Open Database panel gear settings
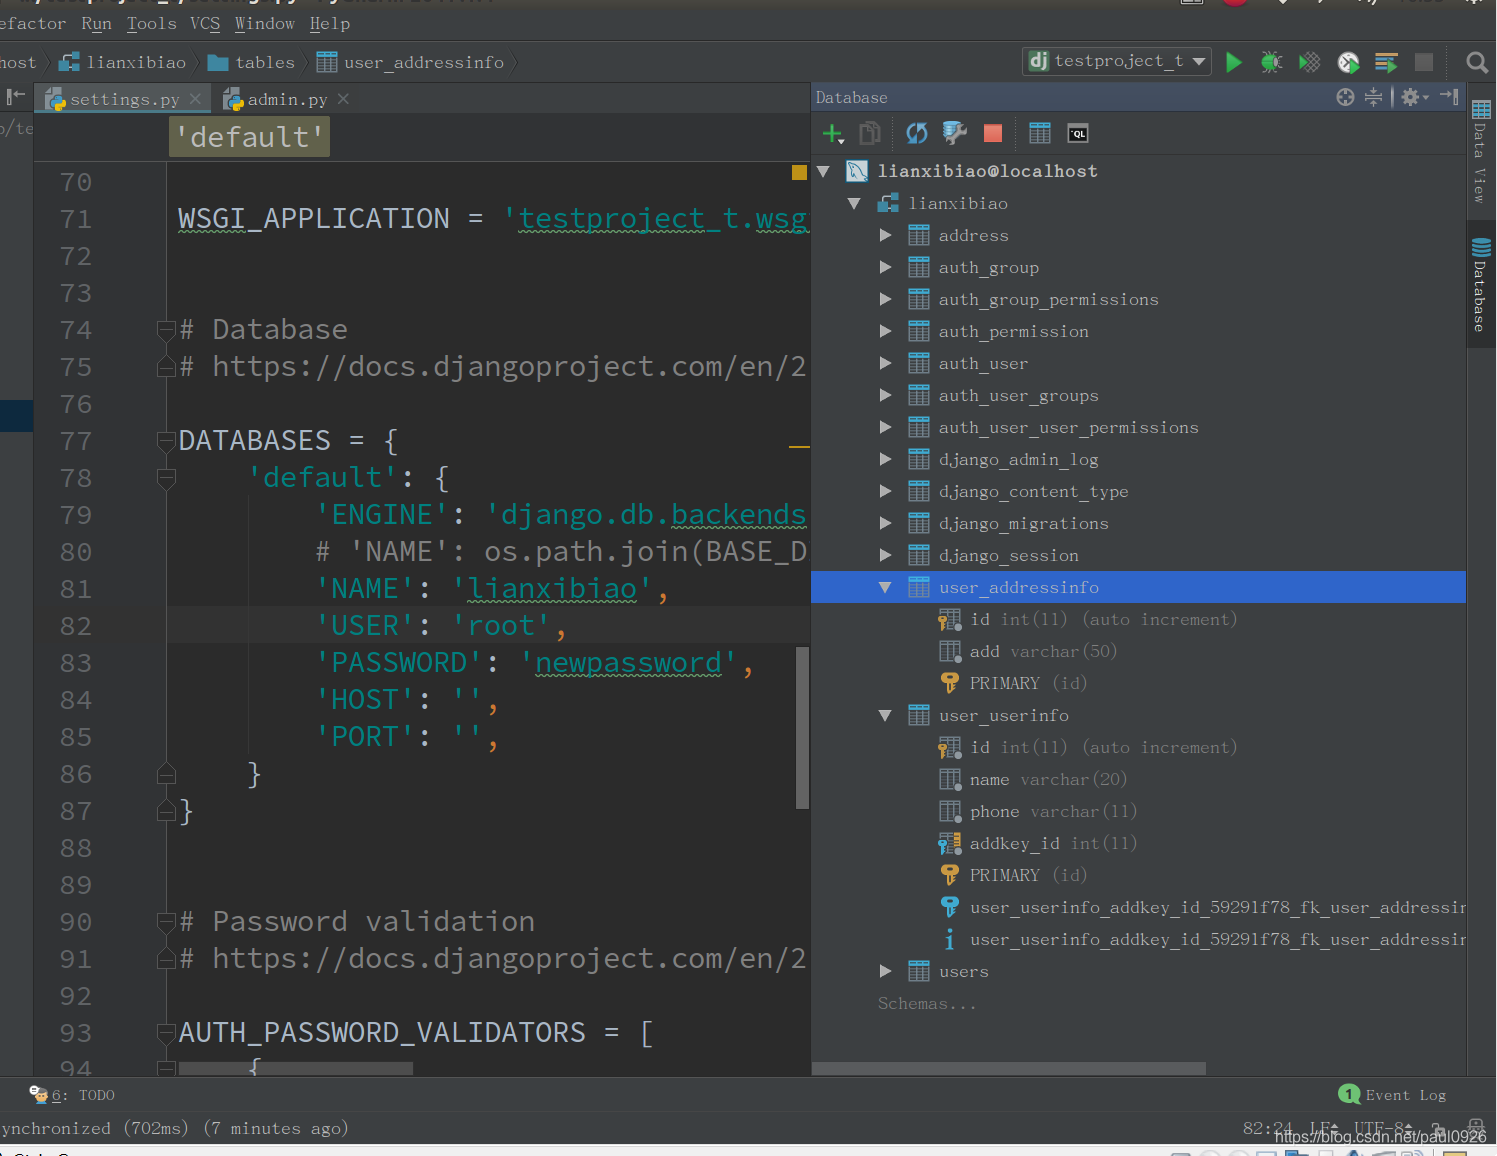This screenshot has width=1497, height=1156. pos(1414,97)
